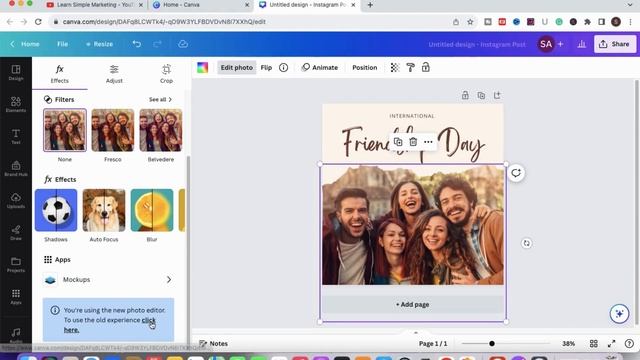Open the rainbow color swatch in toolbar
Screen dimensions: 640x360
(x=203, y=68)
